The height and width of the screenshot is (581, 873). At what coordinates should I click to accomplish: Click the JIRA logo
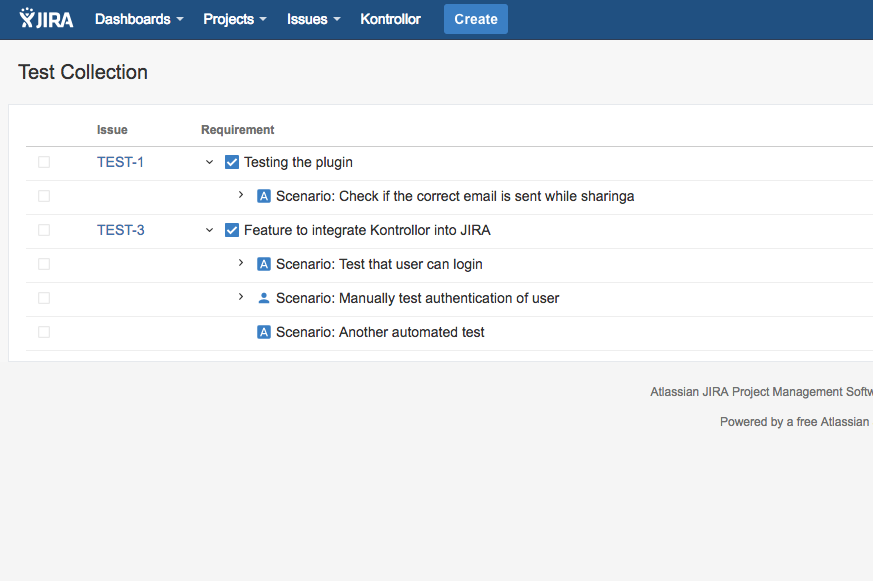(x=46, y=19)
